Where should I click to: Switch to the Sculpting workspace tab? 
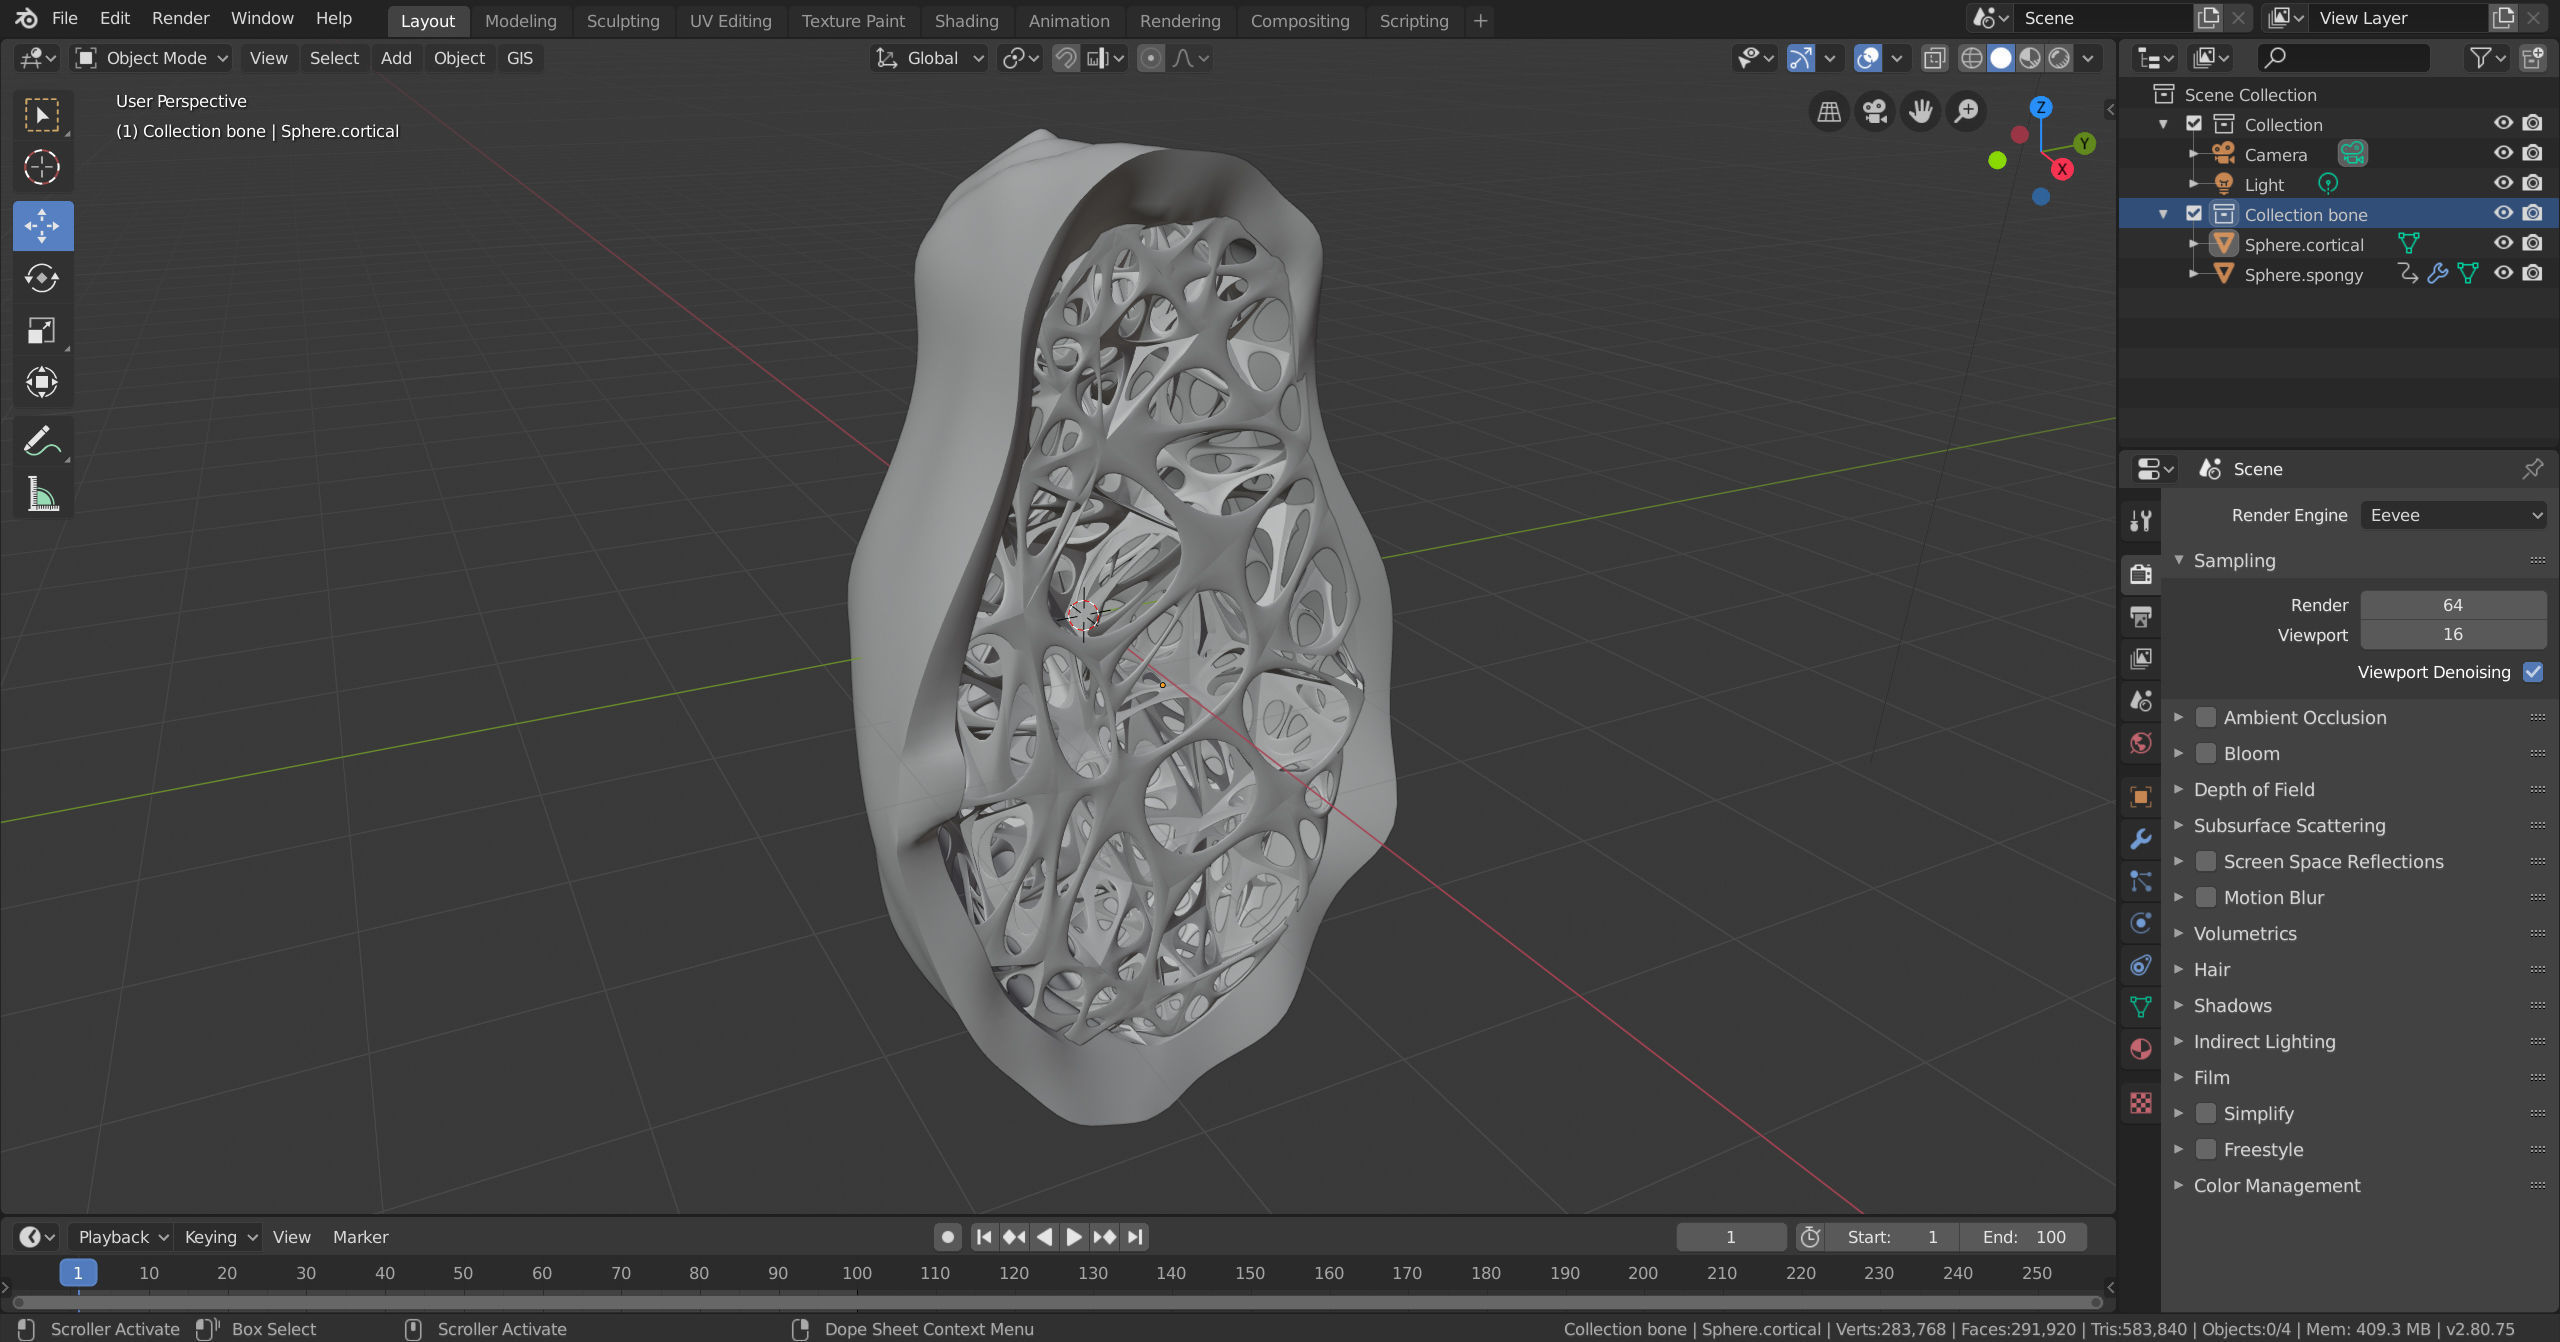tap(623, 20)
